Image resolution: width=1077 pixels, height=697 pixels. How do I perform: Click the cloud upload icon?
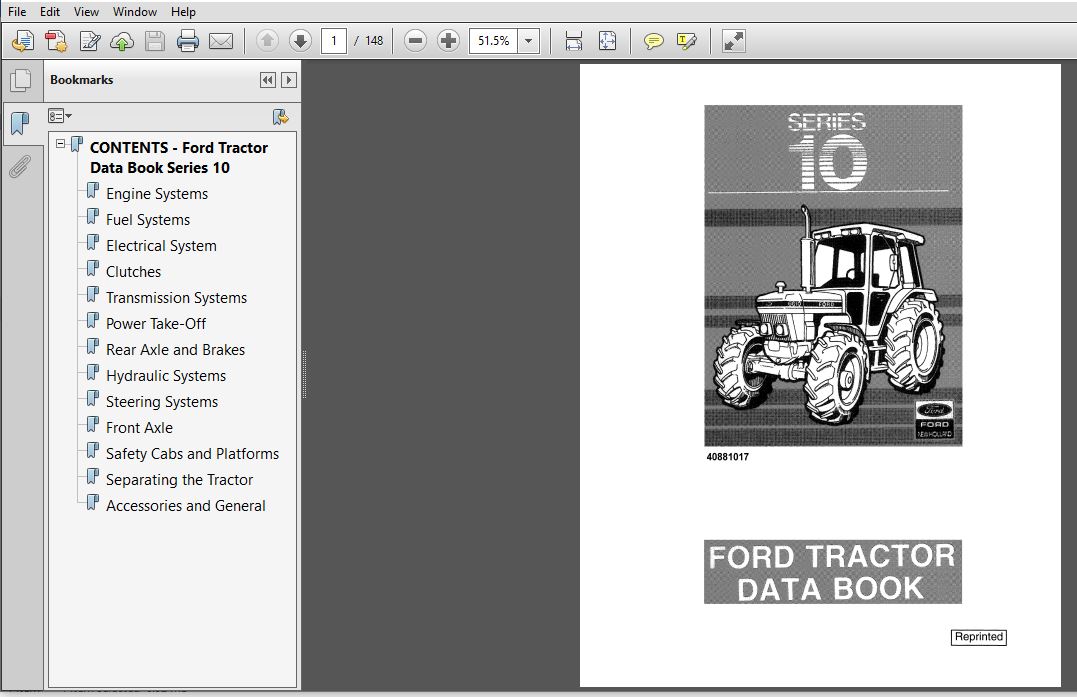click(x=122, y=41)
